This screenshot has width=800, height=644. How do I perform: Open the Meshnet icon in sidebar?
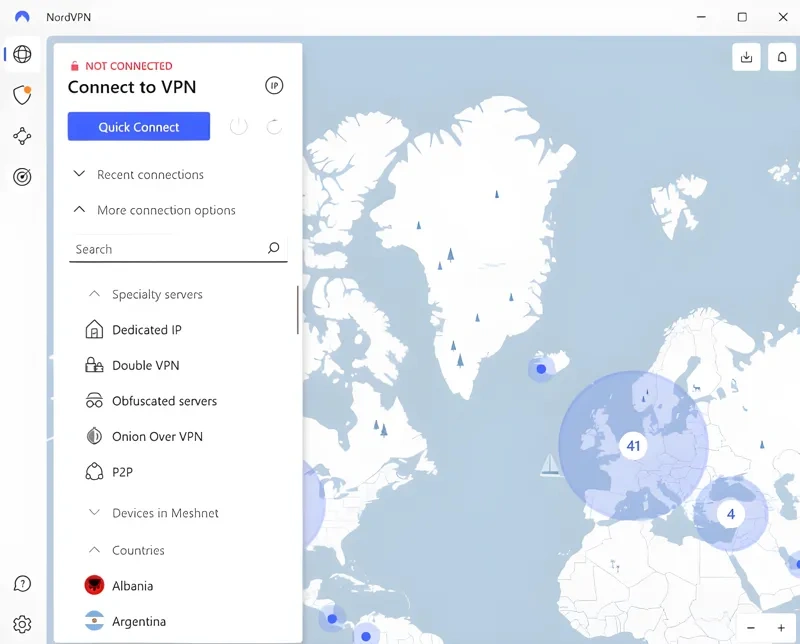[22, 136]
